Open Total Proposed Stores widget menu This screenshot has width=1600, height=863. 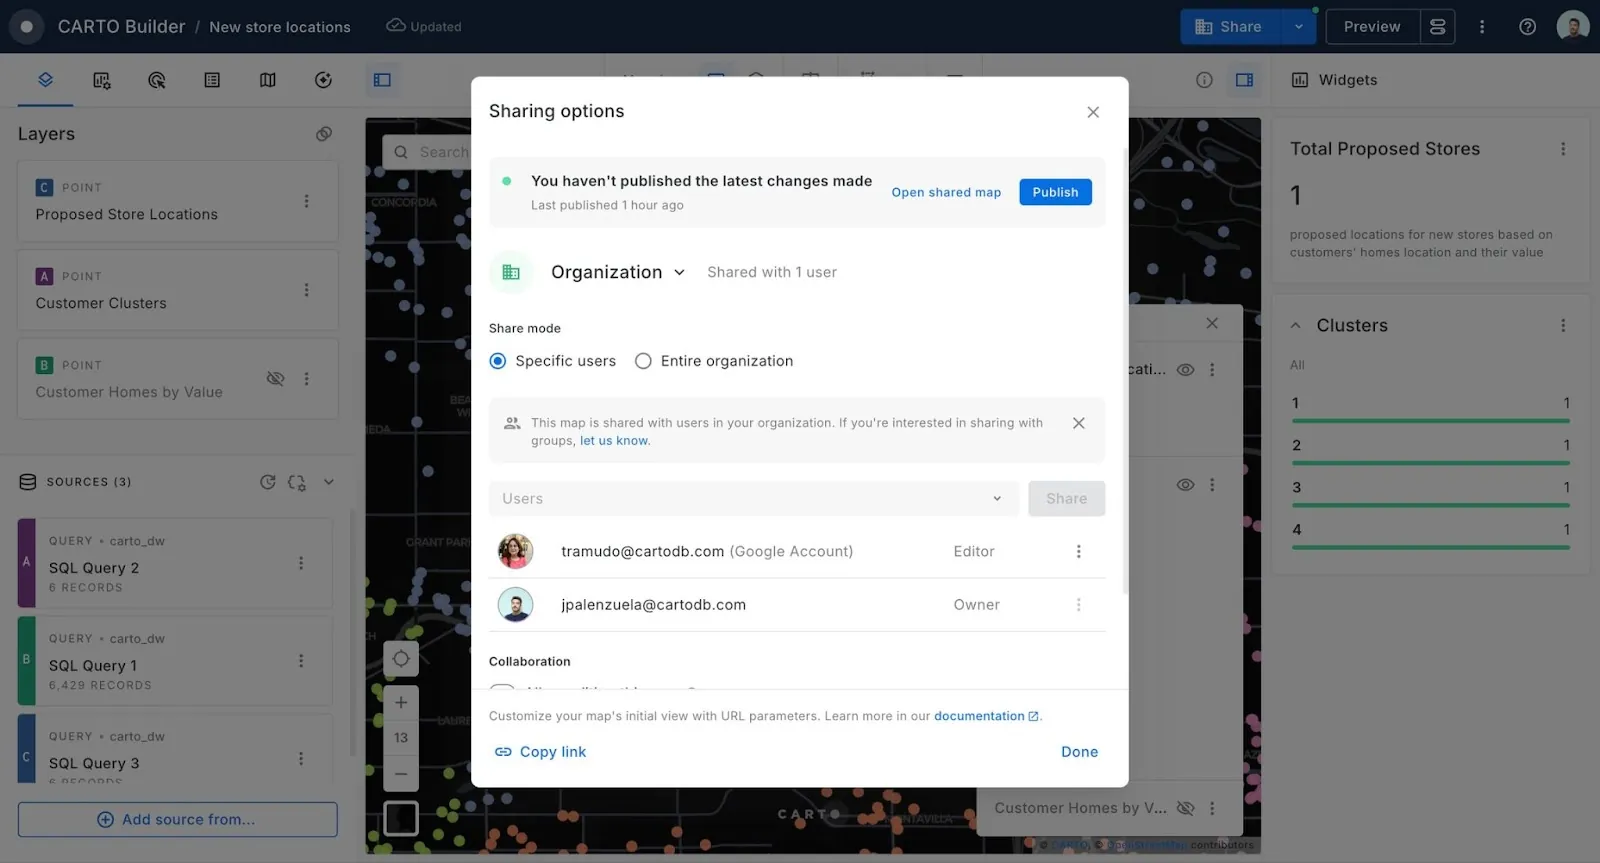click(x=1563, y=149)
